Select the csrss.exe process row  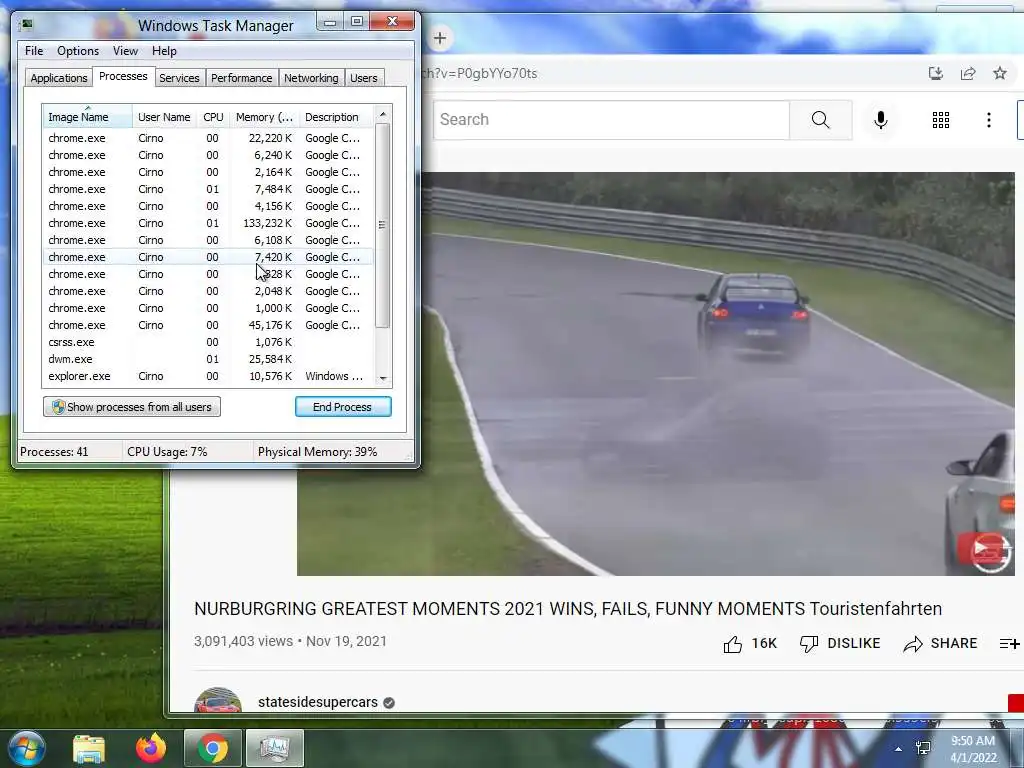tap(208, 342)
